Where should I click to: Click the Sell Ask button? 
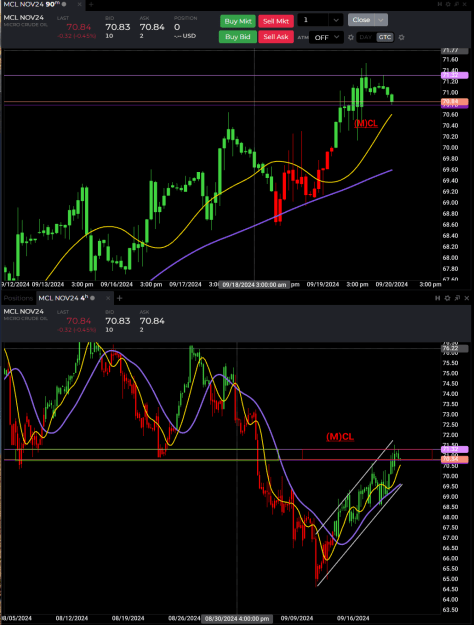(x=276, y=37)
